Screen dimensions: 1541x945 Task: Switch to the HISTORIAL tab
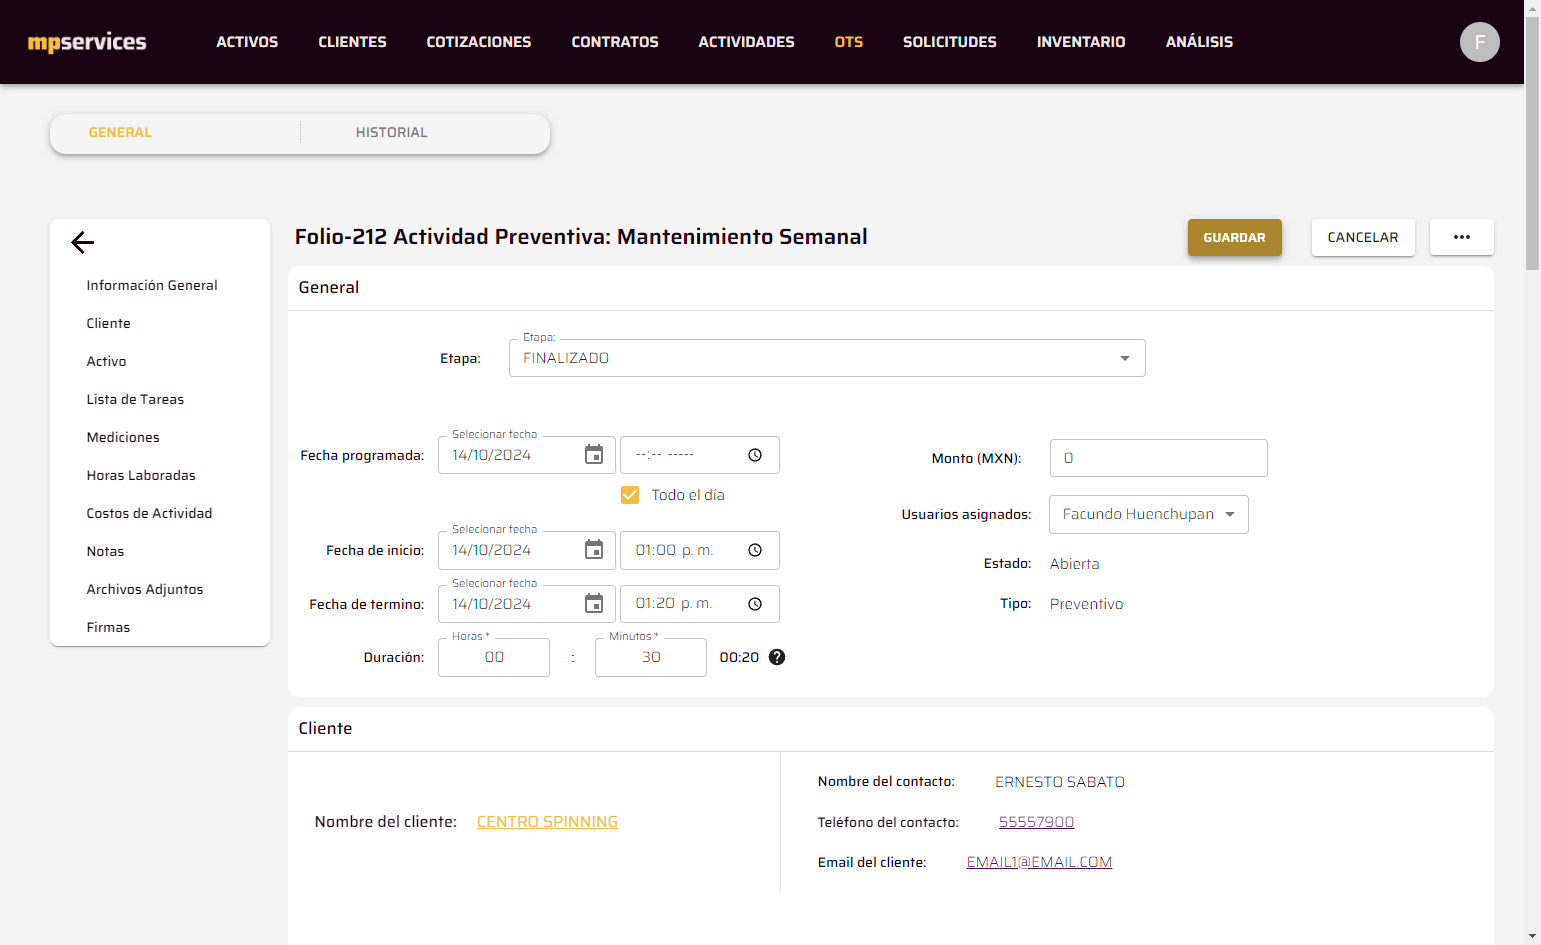[391, 132]
